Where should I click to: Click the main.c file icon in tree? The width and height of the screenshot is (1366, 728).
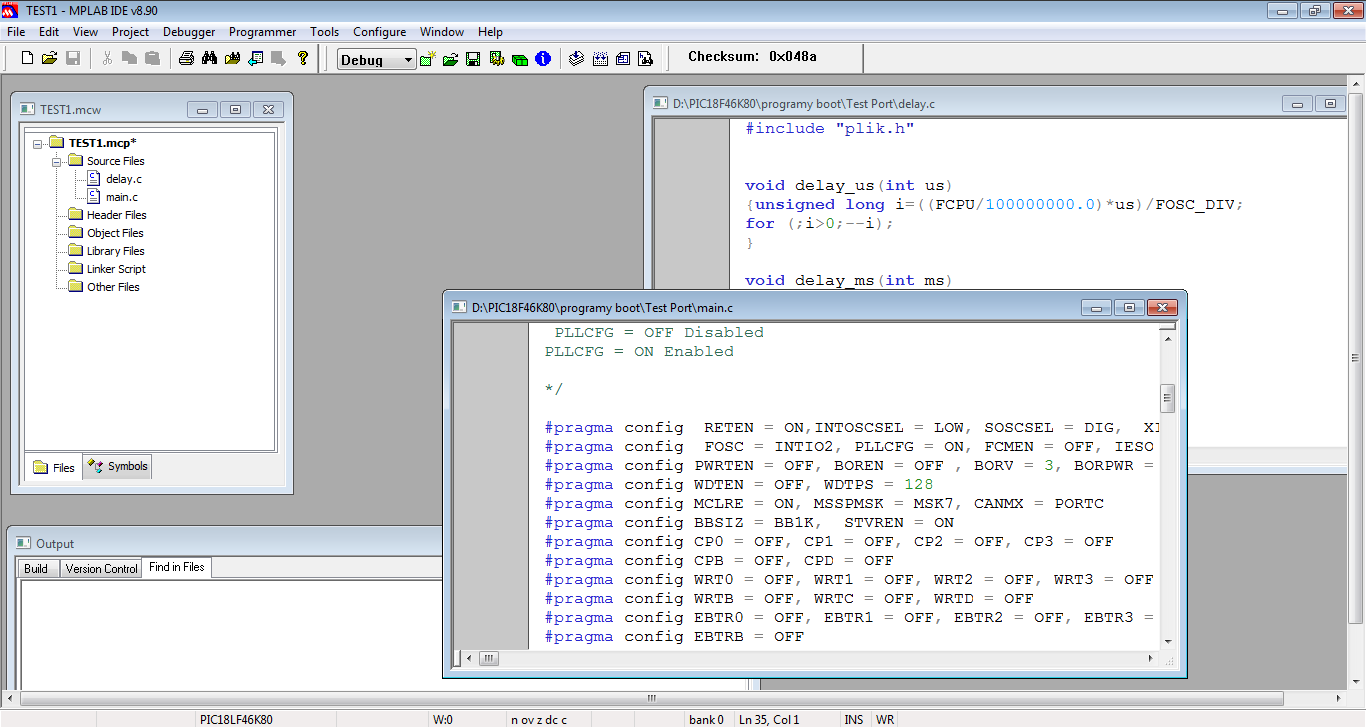[94, 197]
